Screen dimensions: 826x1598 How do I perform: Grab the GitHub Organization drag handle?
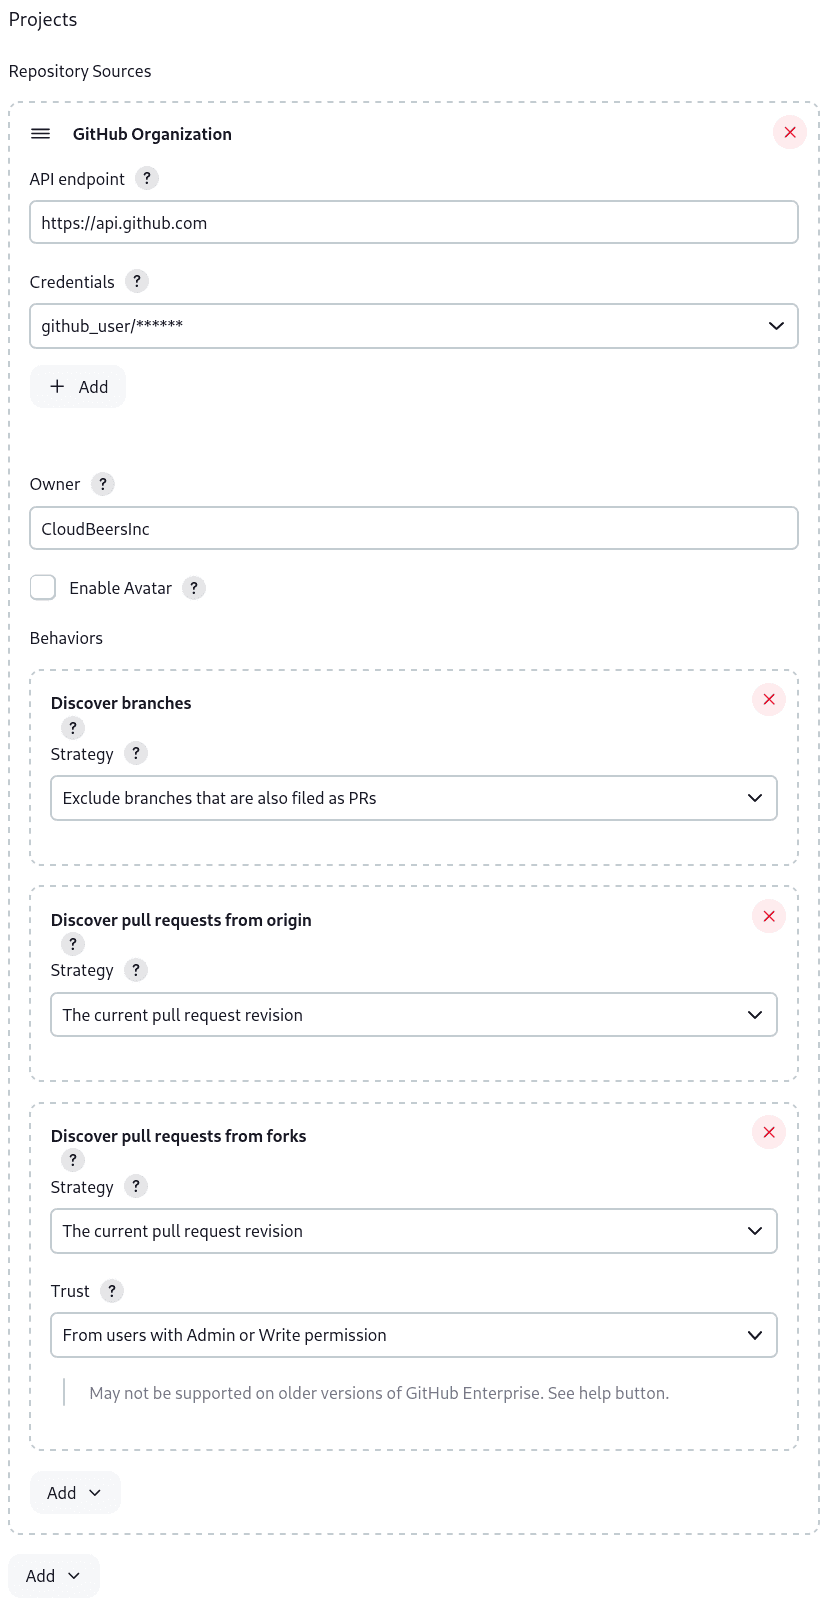coord(41,133)
